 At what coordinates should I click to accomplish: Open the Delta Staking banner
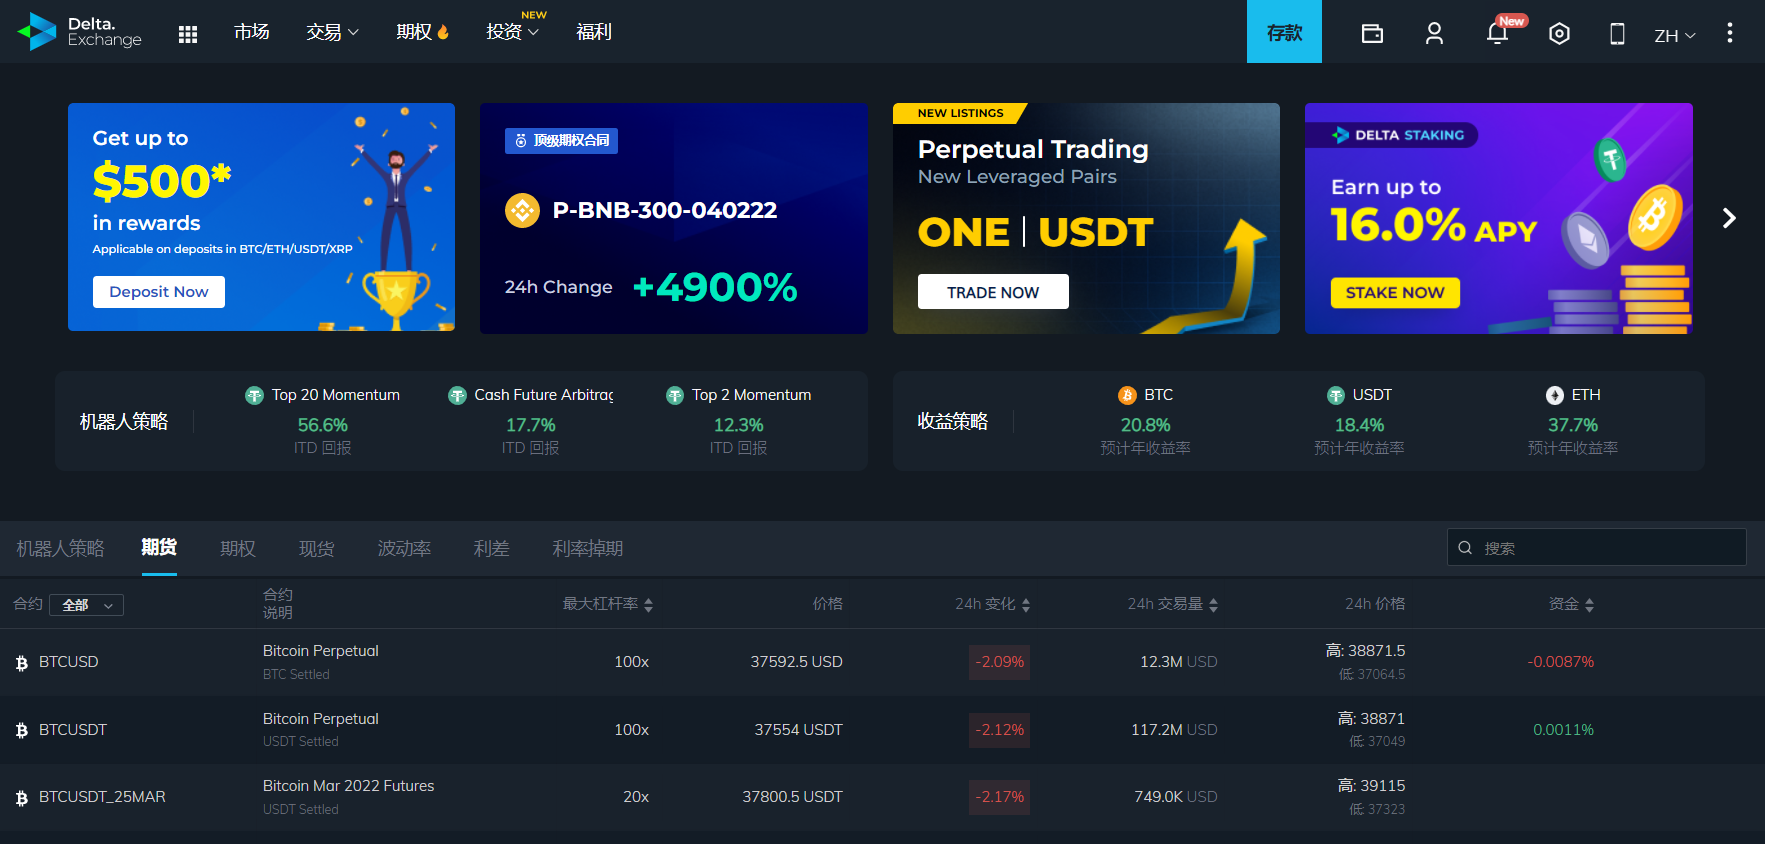tap(1498, 218)
